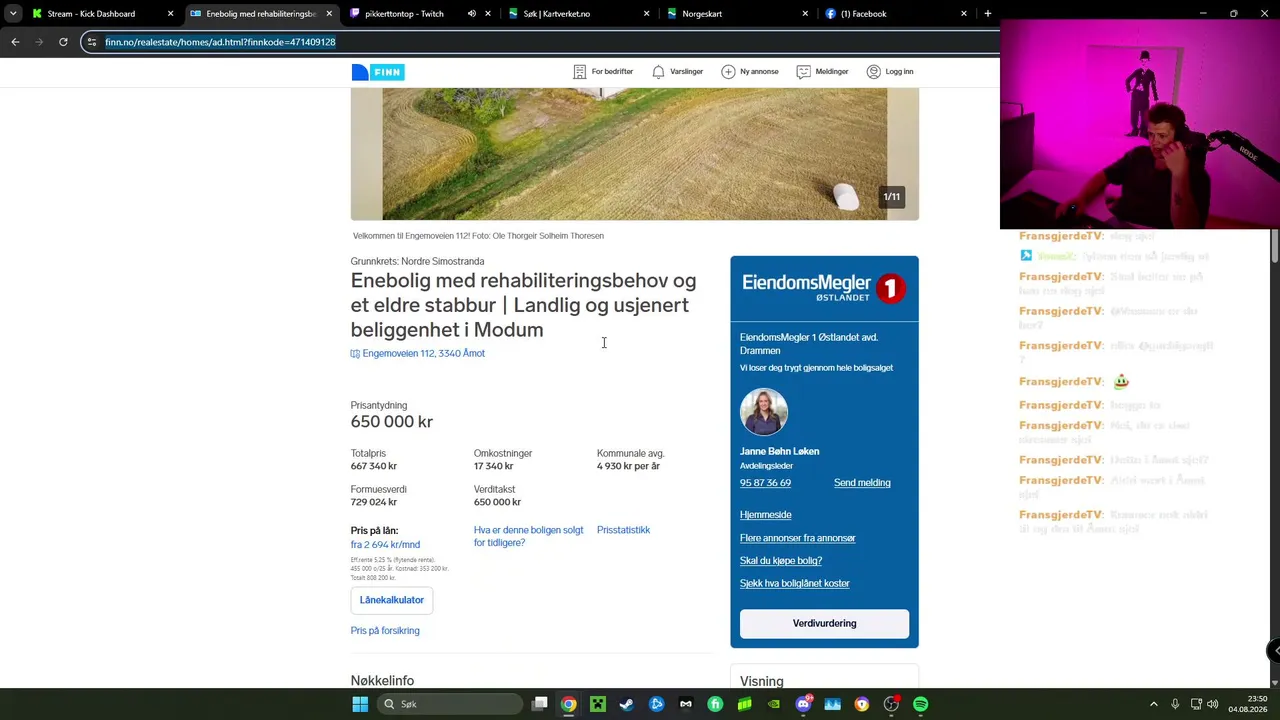Image resolution: width=1280 pixels, height=720 pixels.
Task: Close the Stream - Kick Dashboard tab
Action: pyautogui.click(x=170, y=14)
